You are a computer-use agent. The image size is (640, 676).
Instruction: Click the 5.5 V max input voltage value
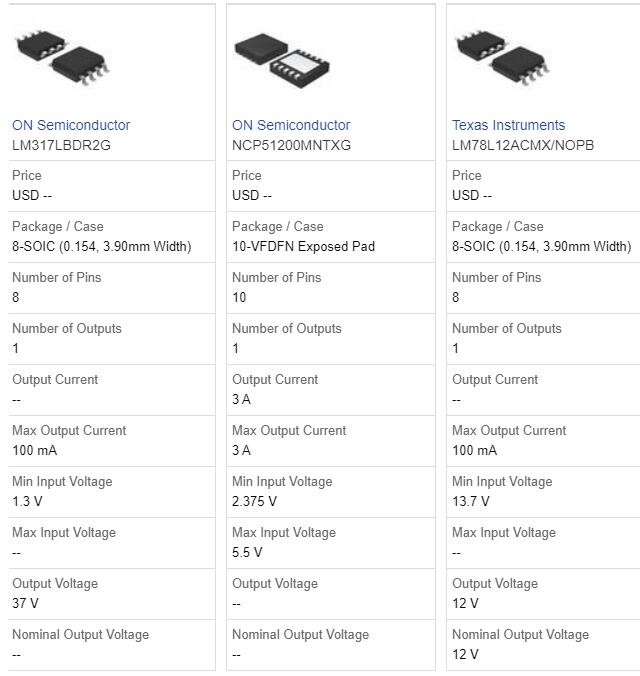point(247,552)
